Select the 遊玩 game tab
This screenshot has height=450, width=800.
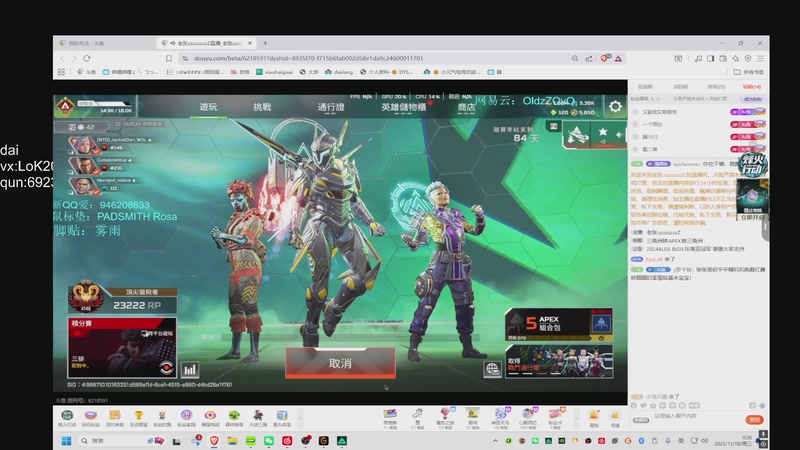click(208, 107)
